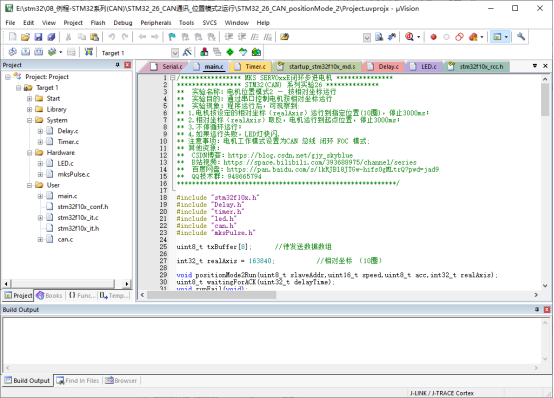Click the pan.baidu.com URL in comments
The image size is (554, 398).
pos(332,169)
